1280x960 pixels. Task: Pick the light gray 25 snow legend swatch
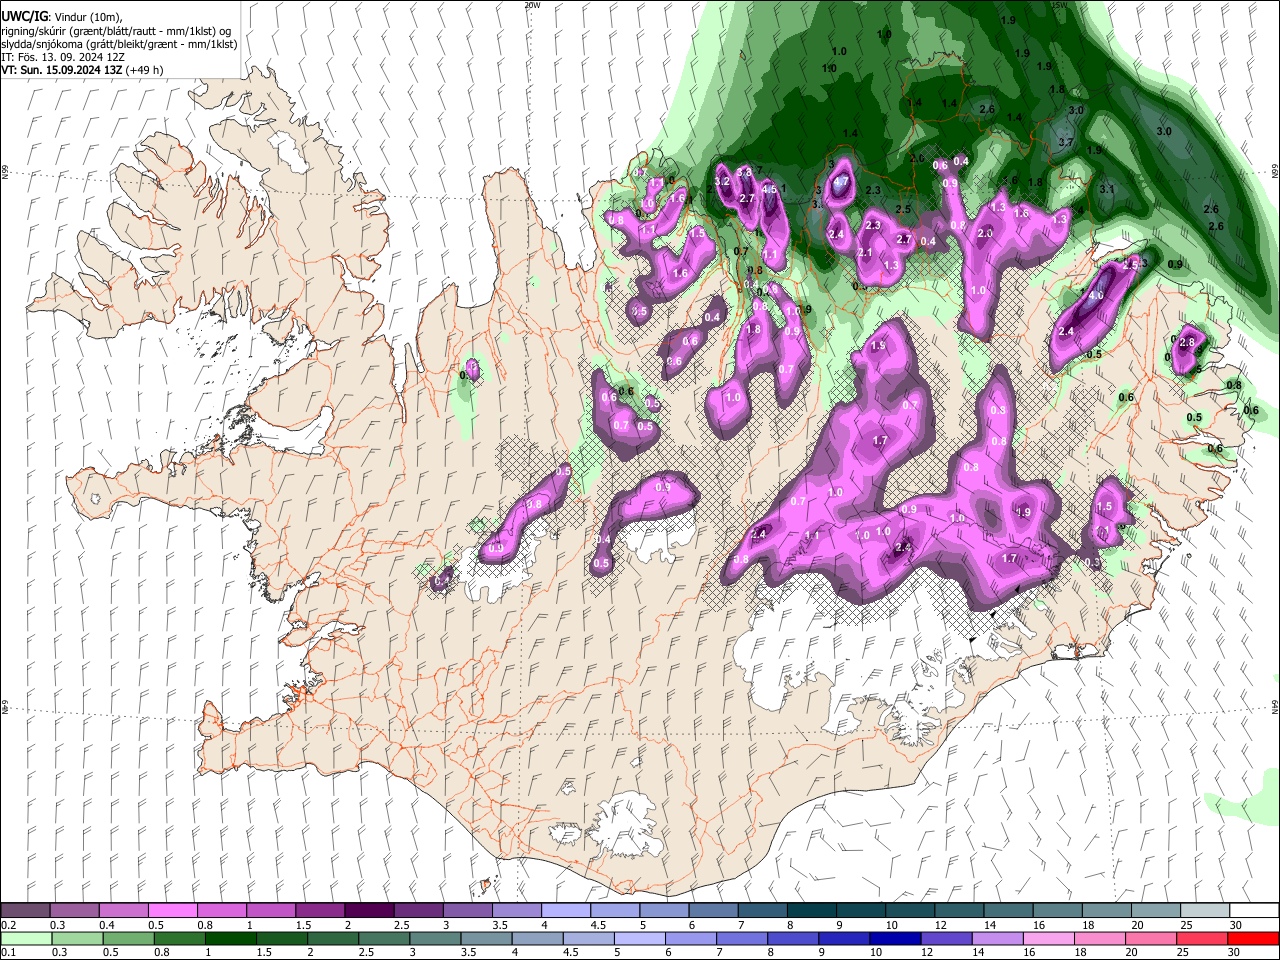(1205, 910)
